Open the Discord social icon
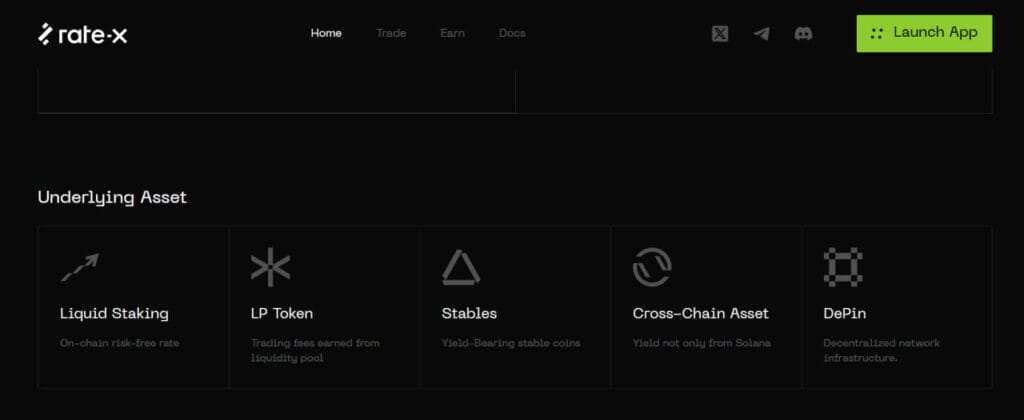The height and width of the screenshot is (420, 1024). click(x=803, y=33)
